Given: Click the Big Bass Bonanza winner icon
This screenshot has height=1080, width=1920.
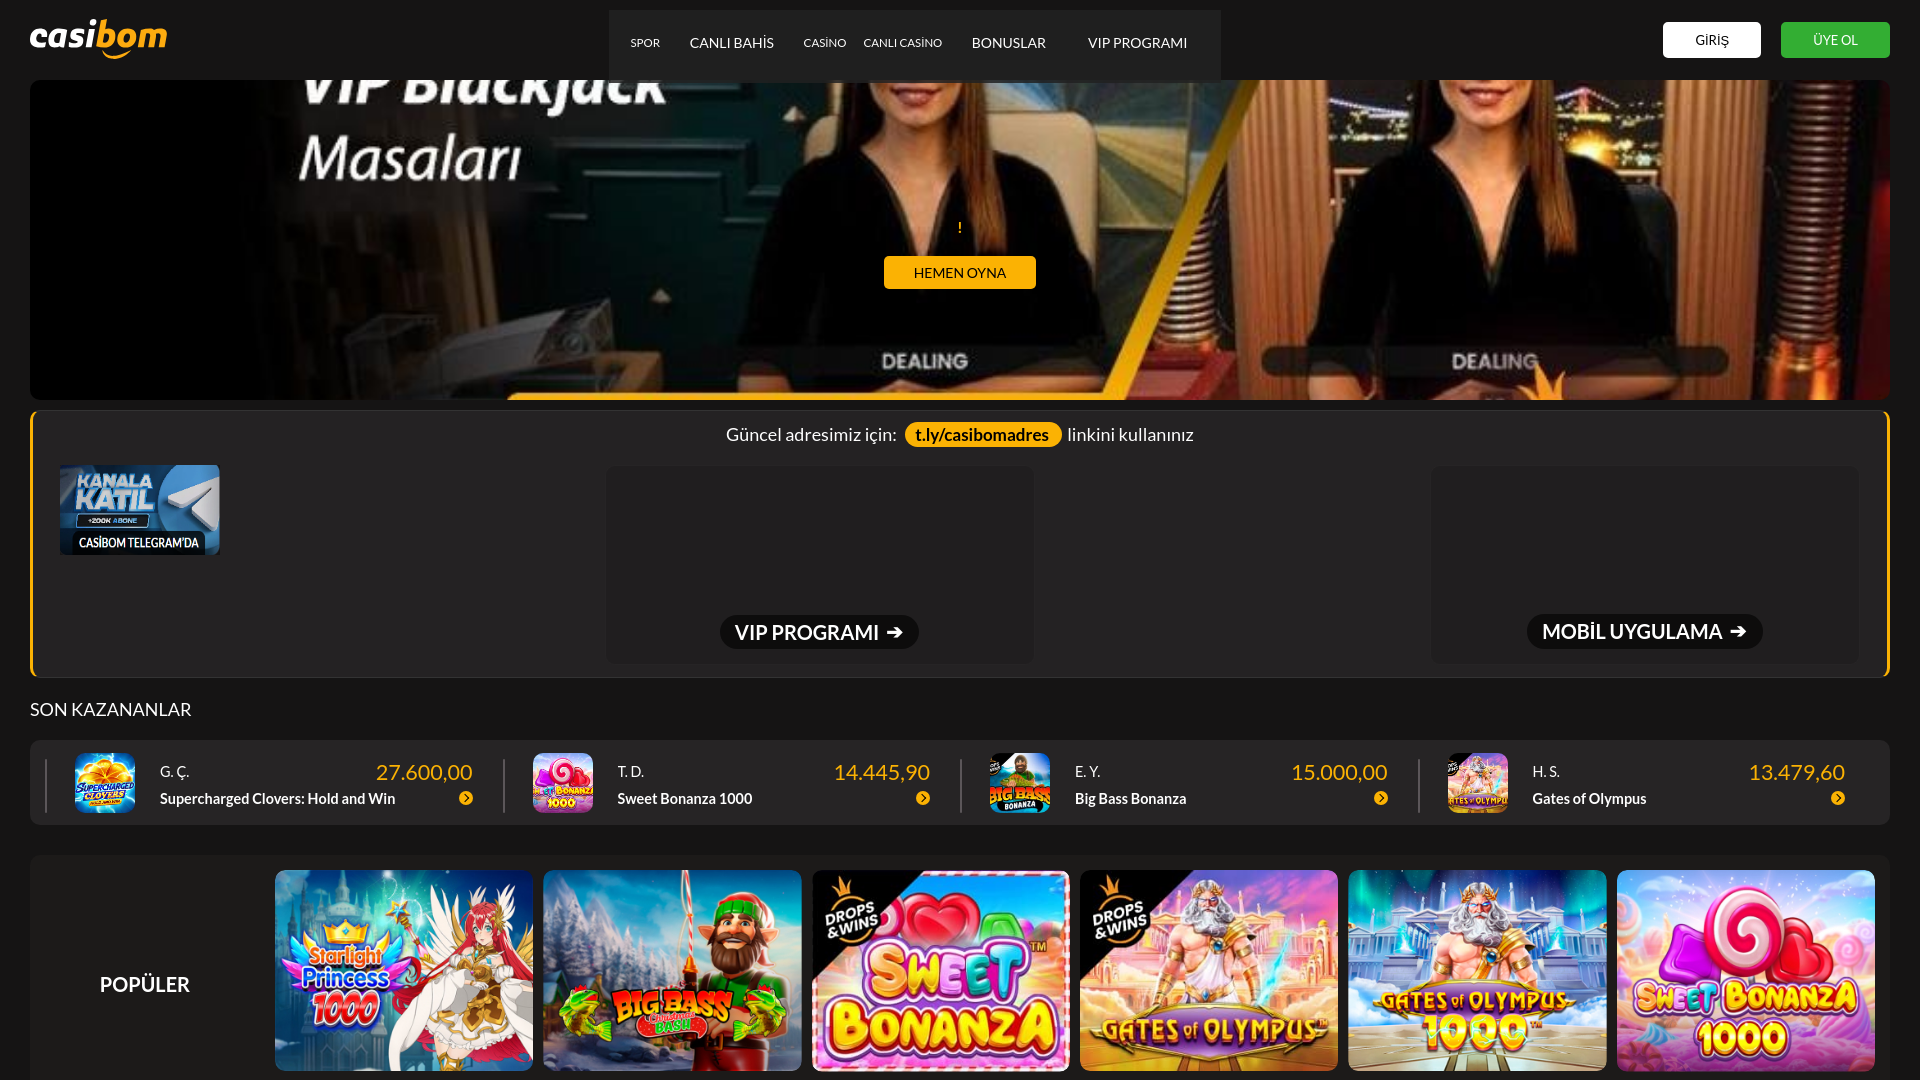Looking at the screenshot, I should (x=1020, y=783).
